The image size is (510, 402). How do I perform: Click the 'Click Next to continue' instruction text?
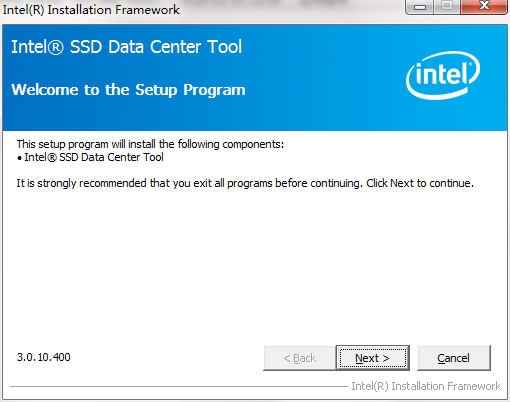[420, 183]
